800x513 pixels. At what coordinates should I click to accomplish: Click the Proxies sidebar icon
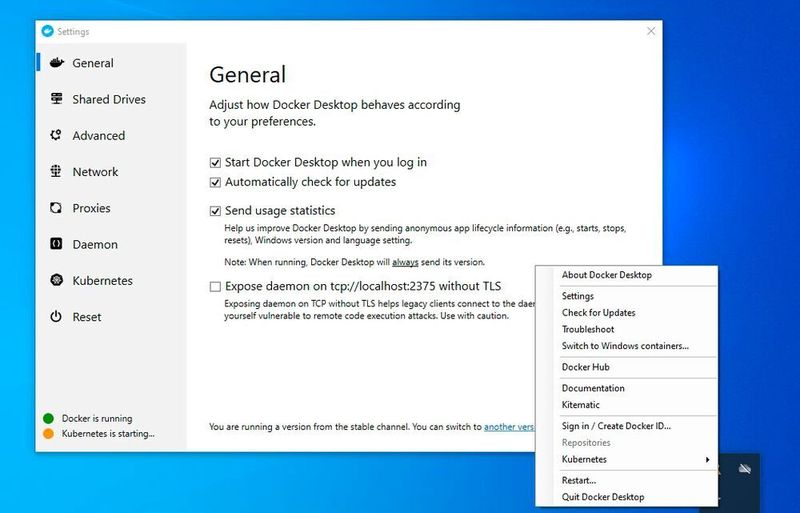56,208
